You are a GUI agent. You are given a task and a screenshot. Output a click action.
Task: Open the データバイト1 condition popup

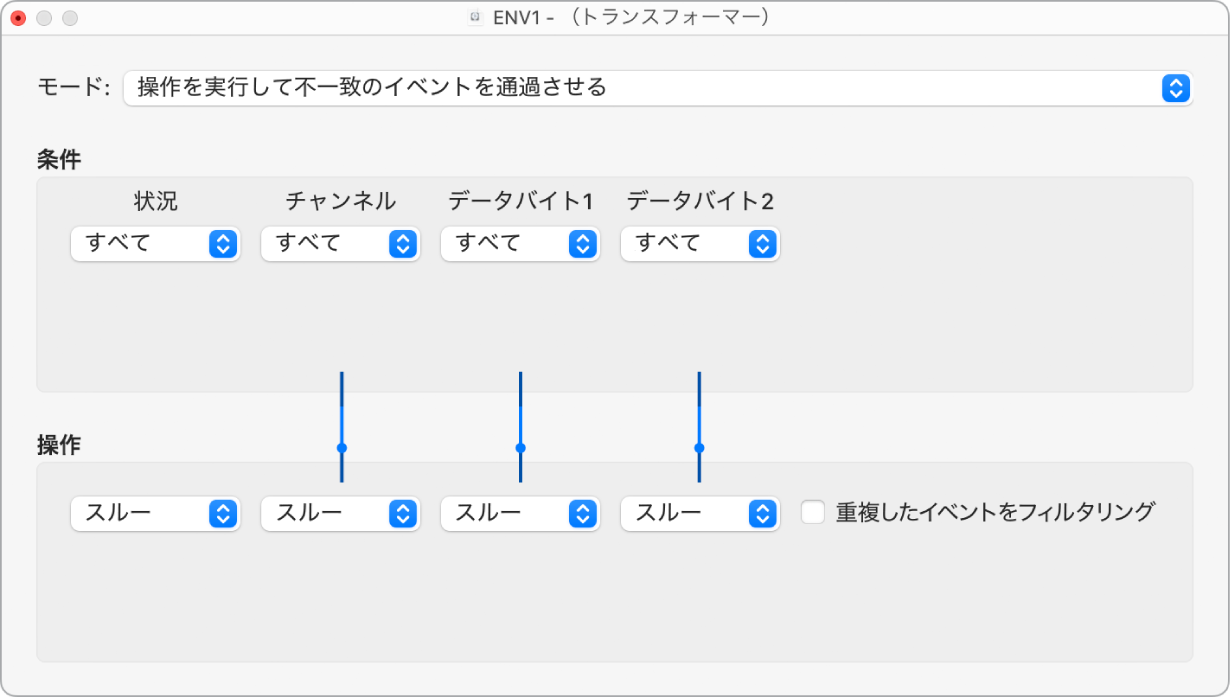point(519,243)
